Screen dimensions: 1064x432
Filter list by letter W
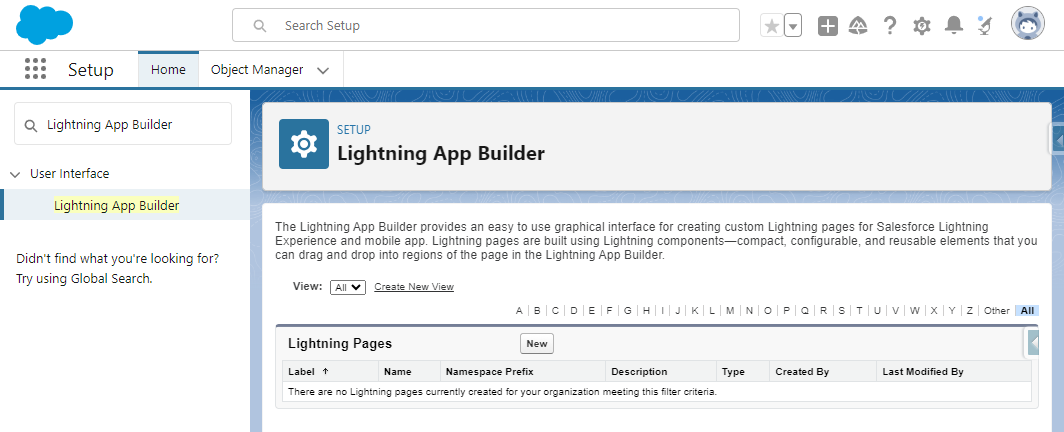pos(915,311)
